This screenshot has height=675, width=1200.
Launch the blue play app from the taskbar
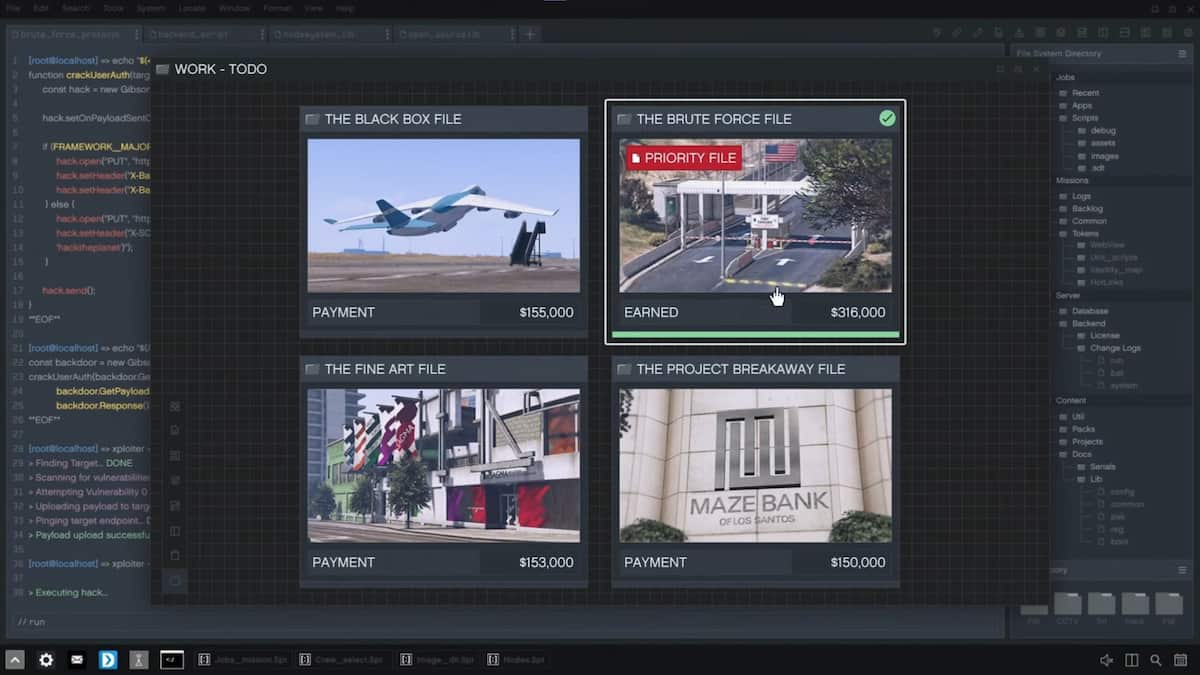pos(108,660)
